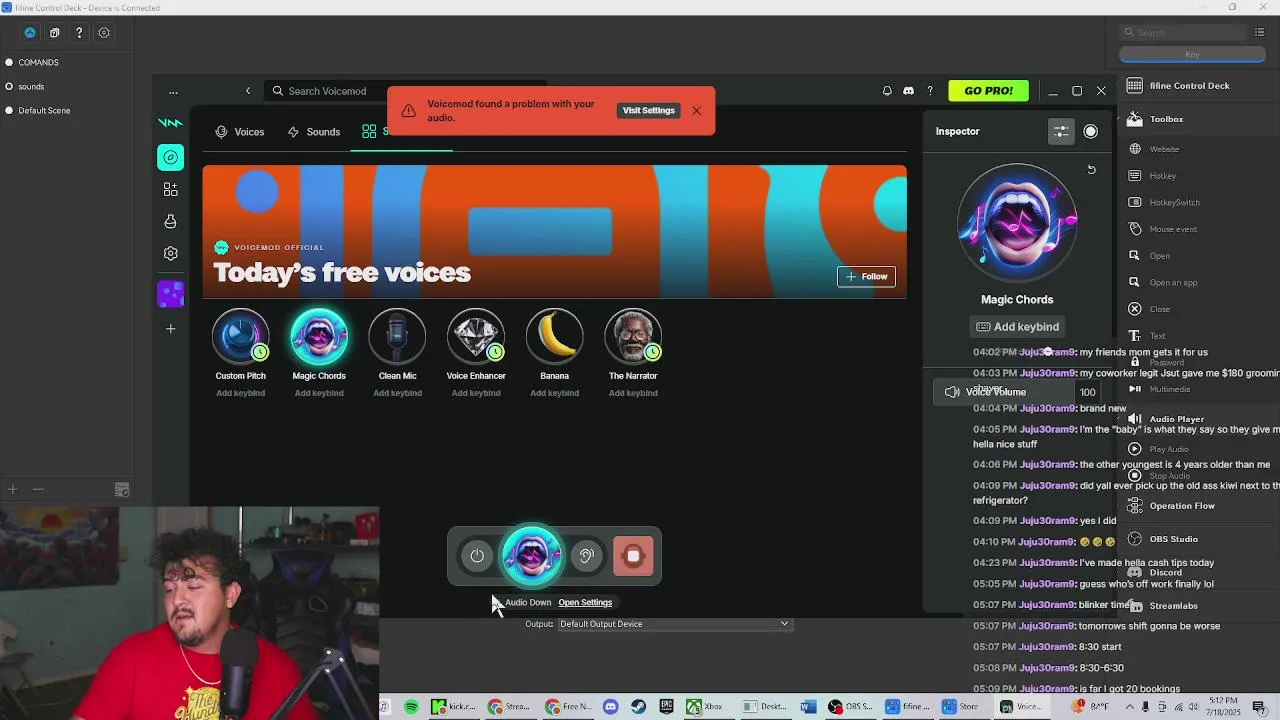
Task: Expand OBS Studio section
Action: (x=1173, y=539)
